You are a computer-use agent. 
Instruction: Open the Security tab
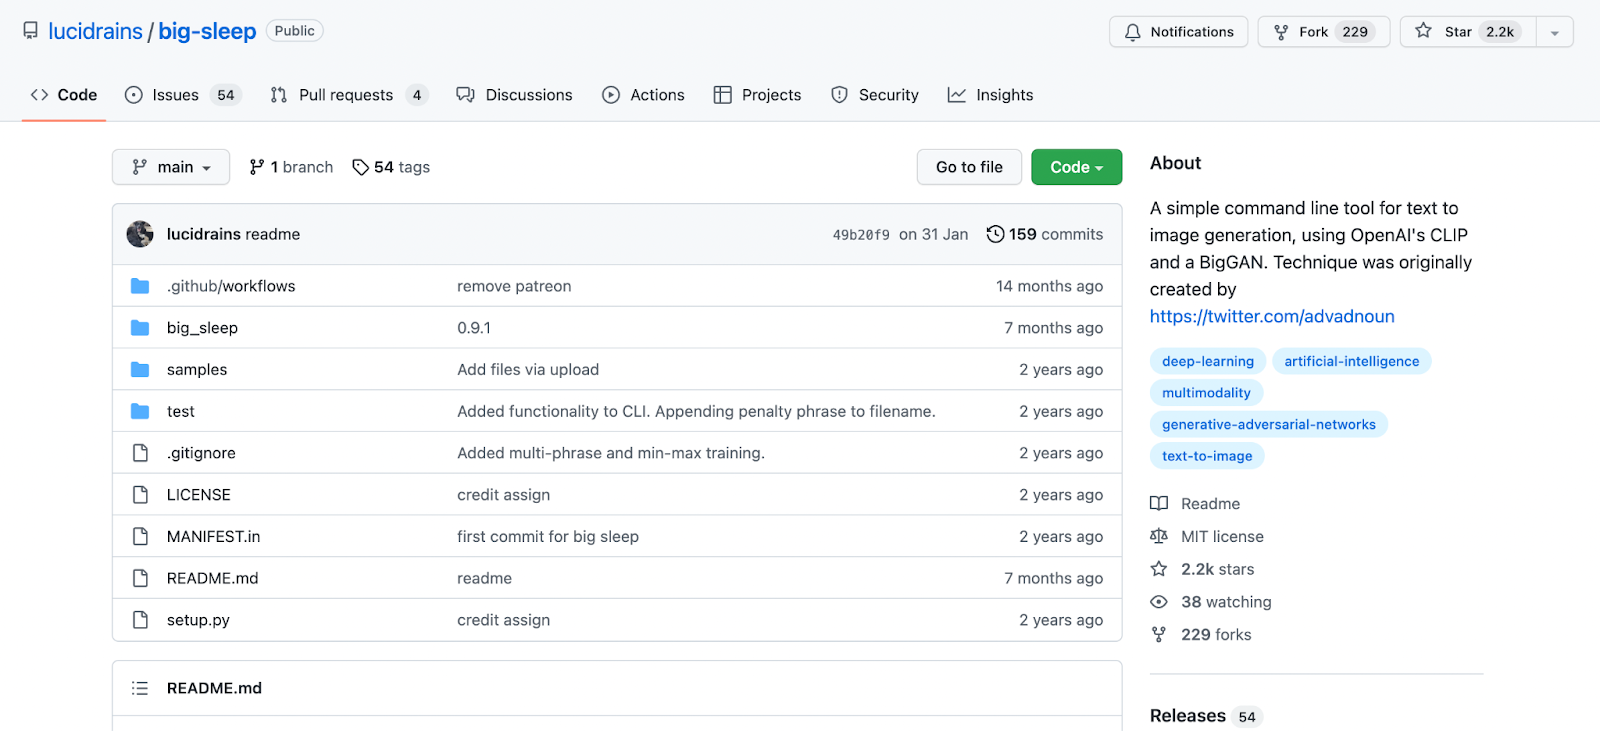point(875,95)
